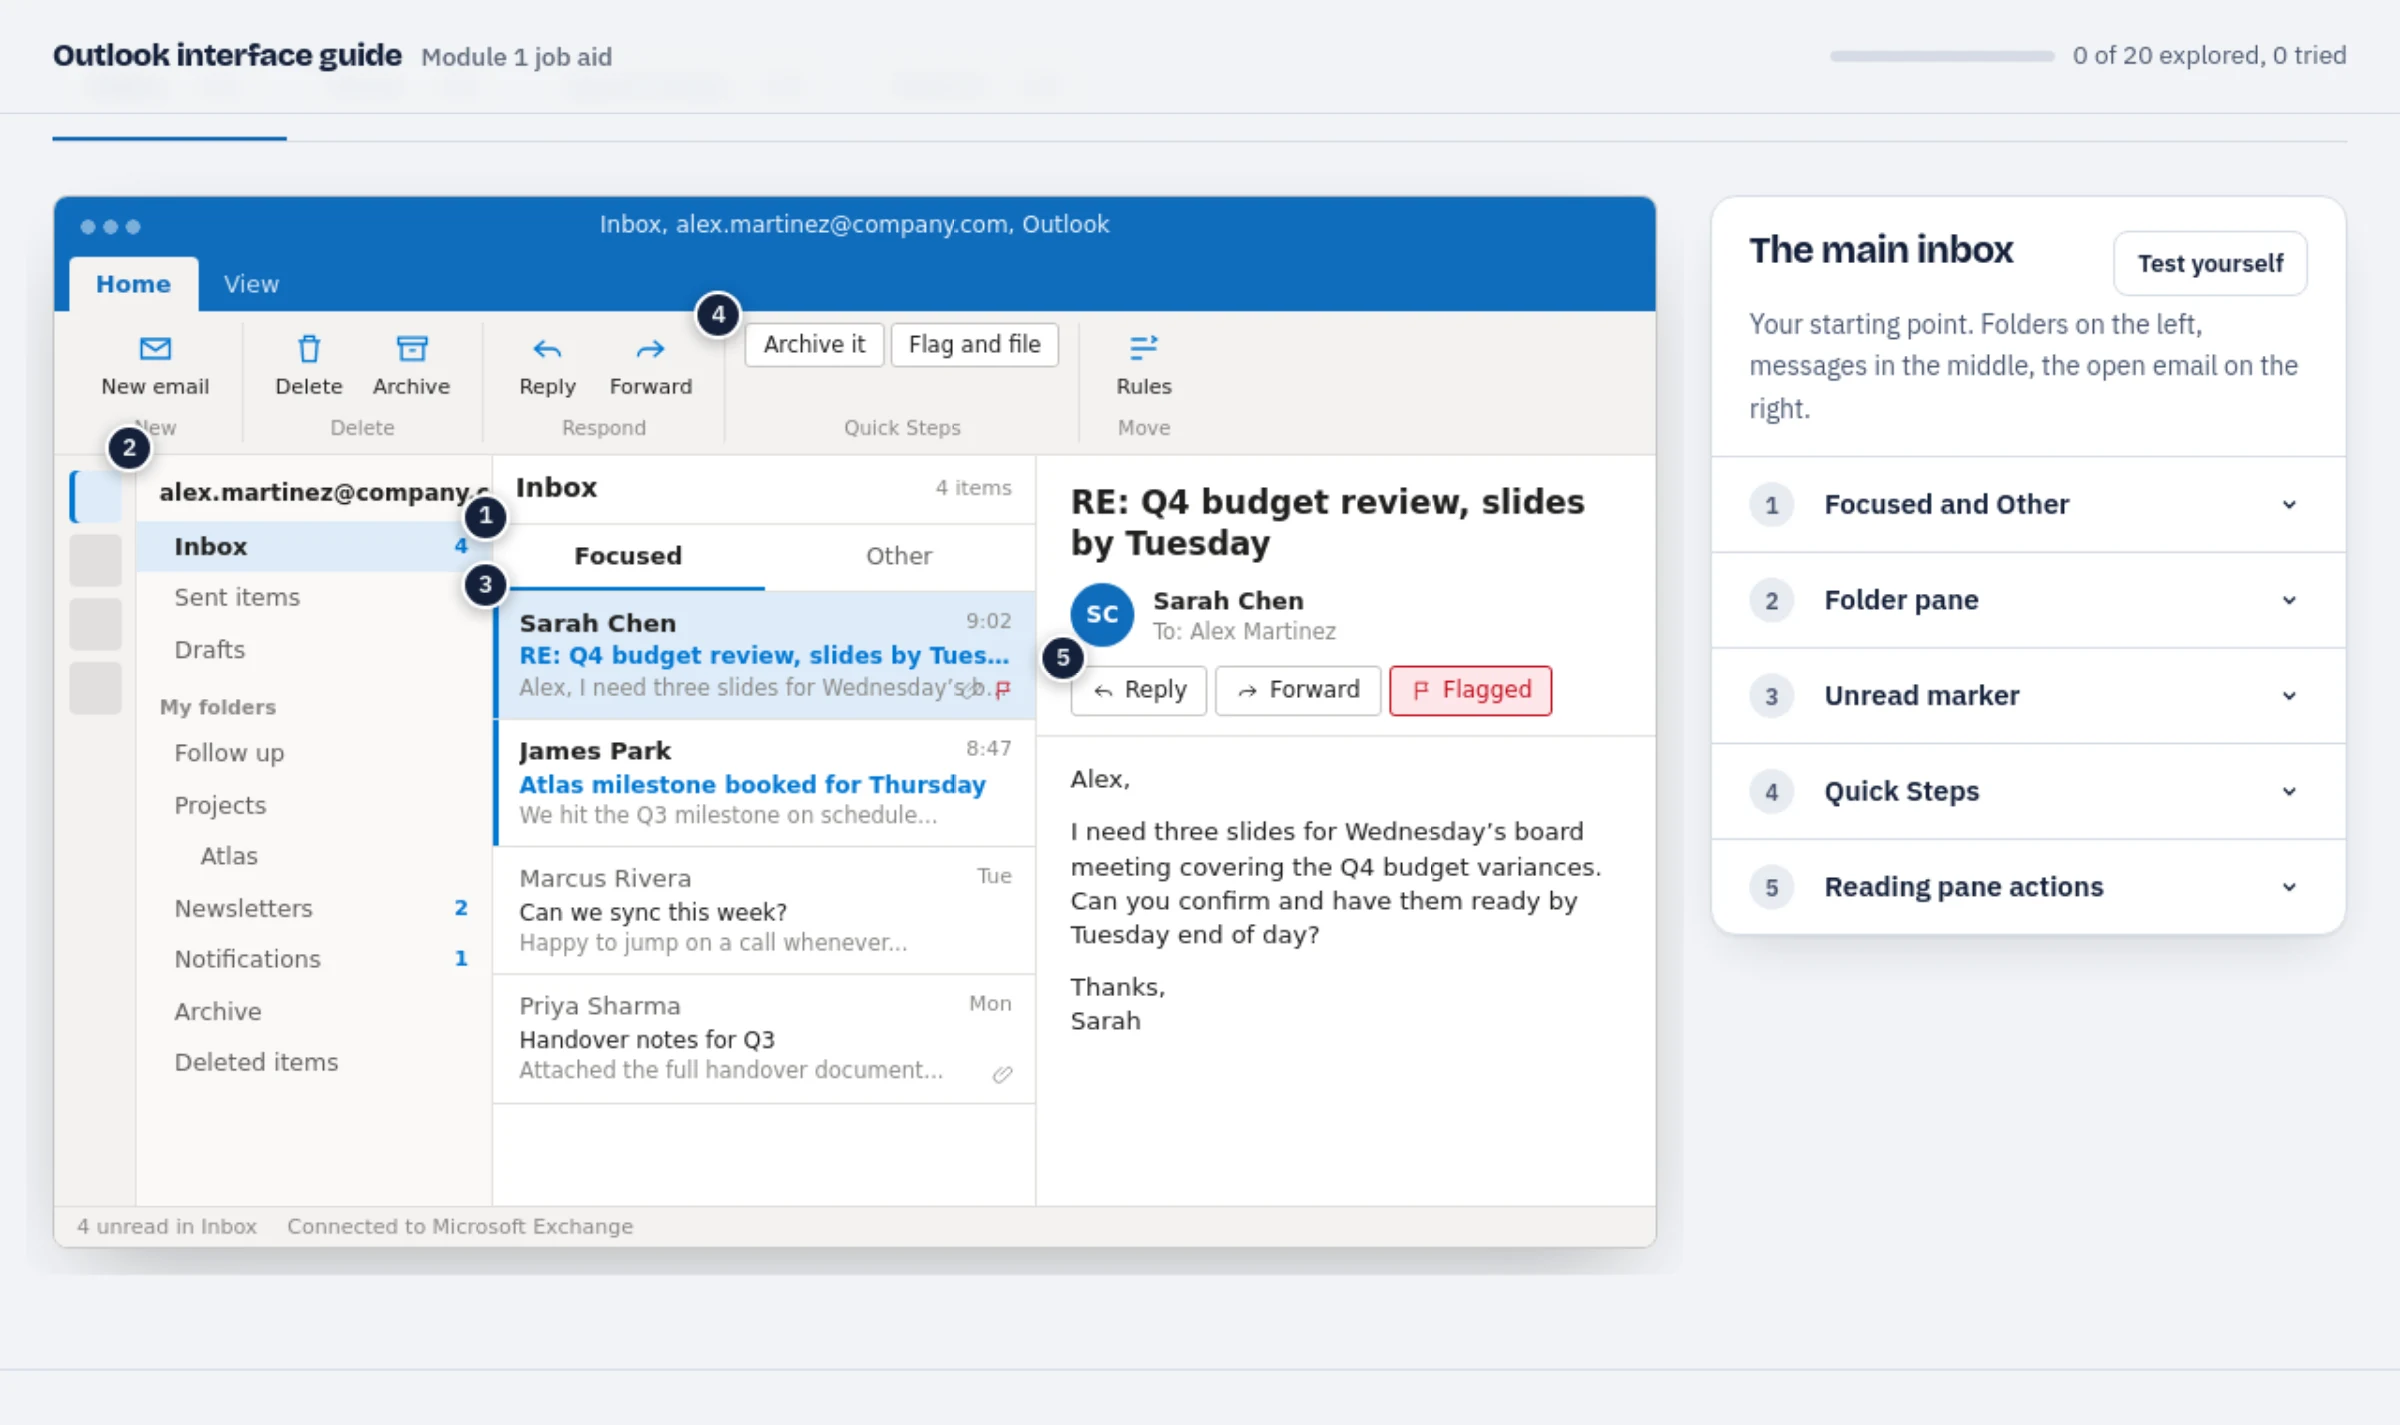The width and height of the screenshot is (2400, 1425).
Task: Open the Deleted items folder
Action: (313, 1062)
